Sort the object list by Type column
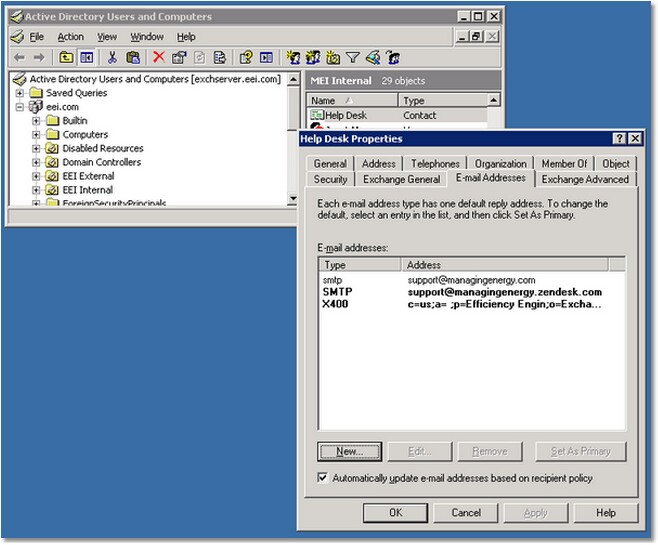This screenshot has width=658, height=545. click(x=442, y=101)
